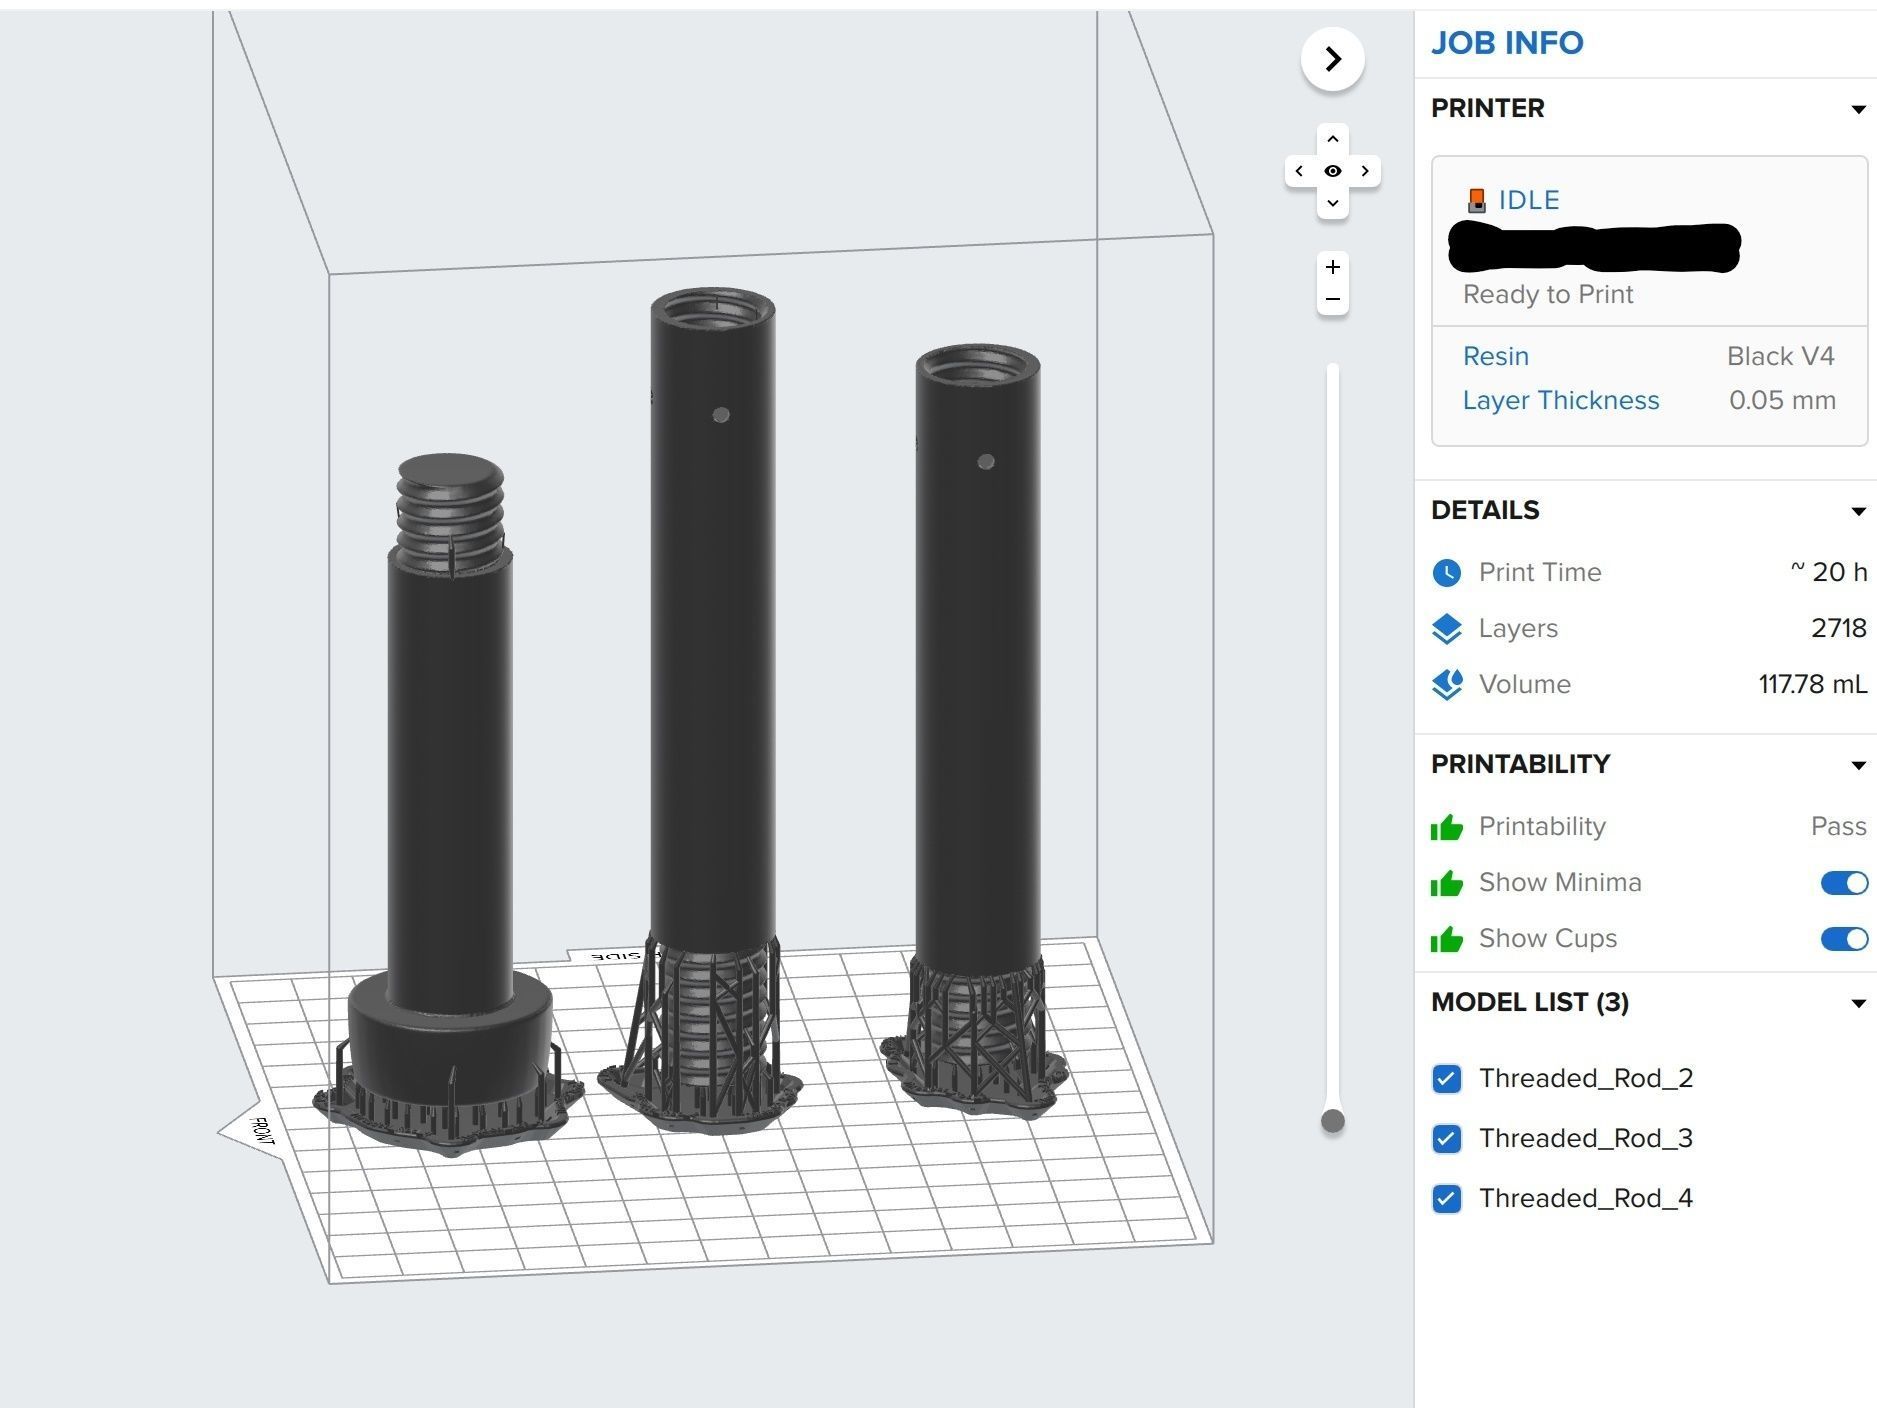This screenshot has width=1877, height=1408.
Task: Click the DETAILS section heading
Action: [1485, 510]
